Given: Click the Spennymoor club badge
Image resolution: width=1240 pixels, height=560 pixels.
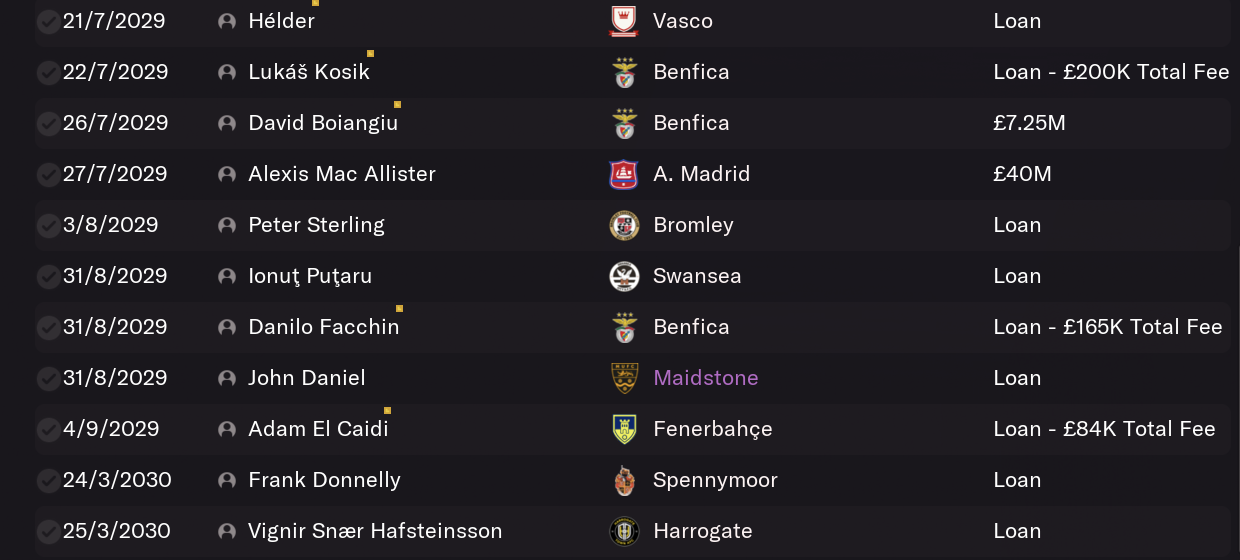Looking at the screenshot, I should 624,480.
